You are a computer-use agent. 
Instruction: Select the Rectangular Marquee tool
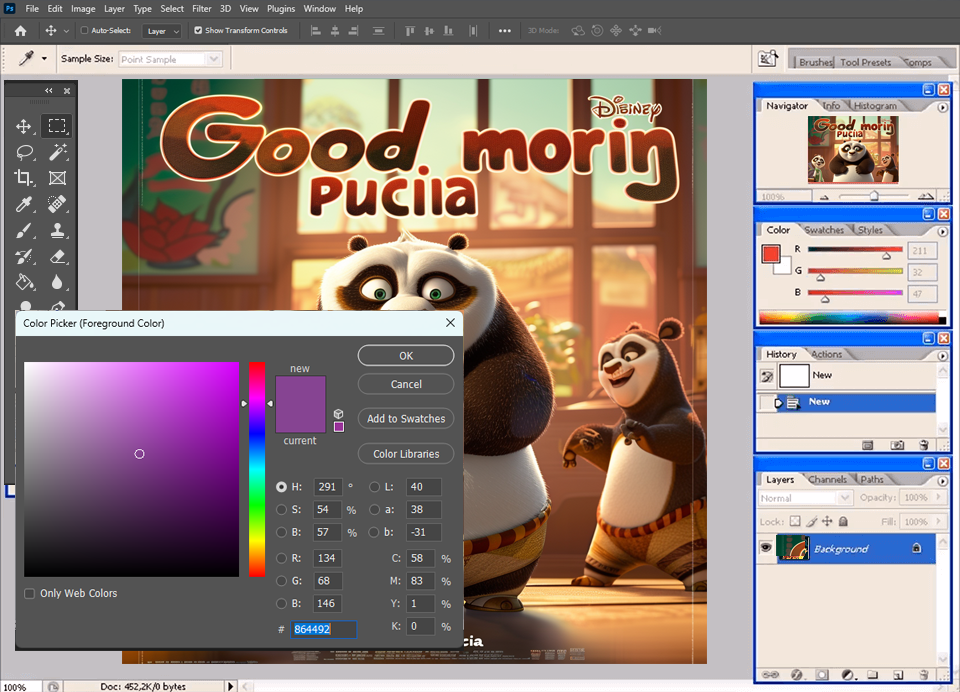tap(57, 126)
